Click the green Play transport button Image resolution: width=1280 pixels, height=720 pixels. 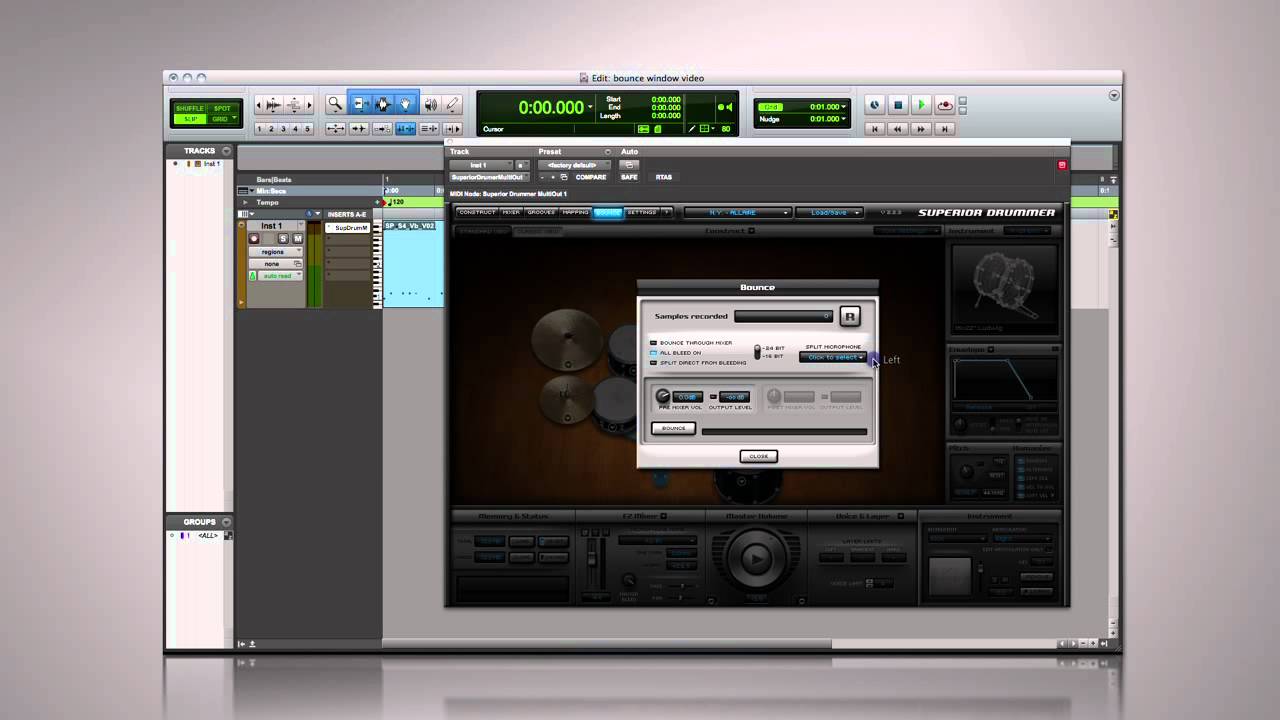[x=921, y=105]
